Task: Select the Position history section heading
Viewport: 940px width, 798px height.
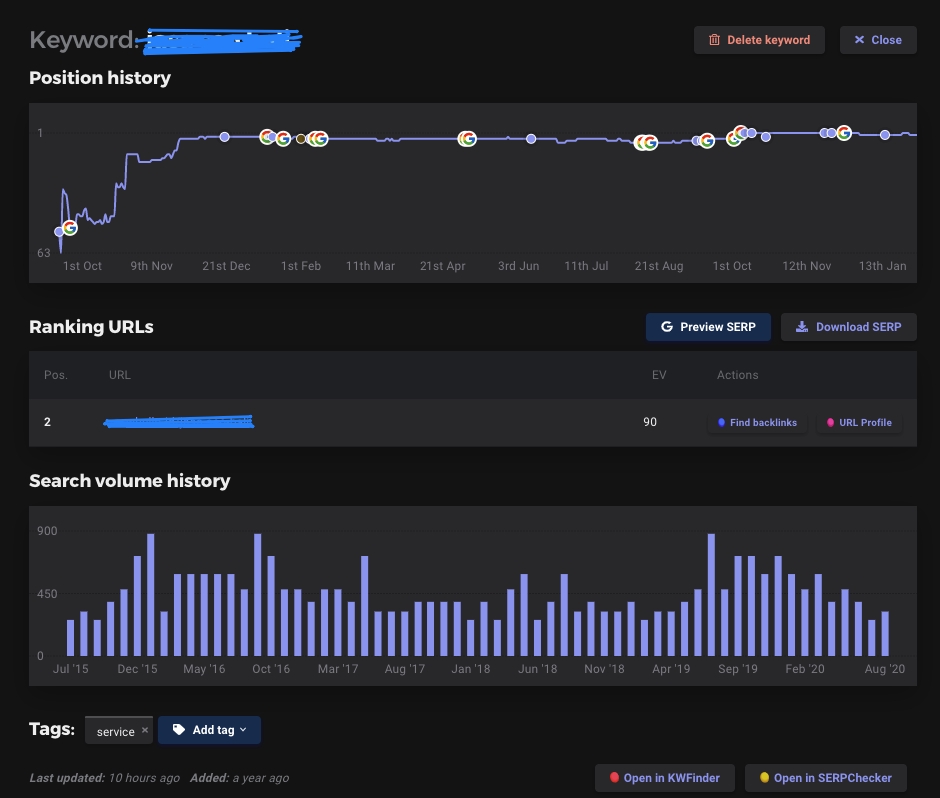Action: [100, 78]
